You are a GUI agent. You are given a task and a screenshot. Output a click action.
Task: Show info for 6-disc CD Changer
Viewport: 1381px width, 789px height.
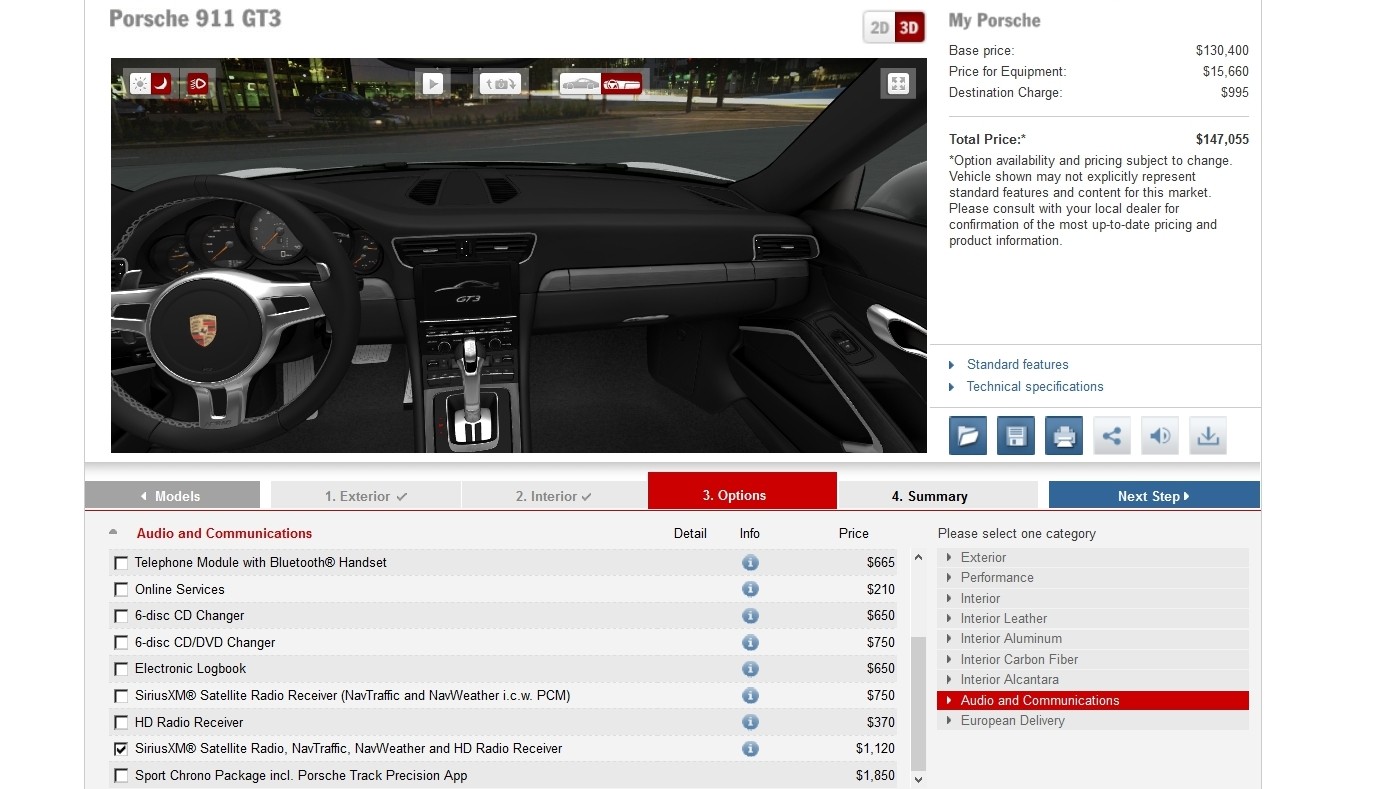pyautogui.click(x=750, y=616)
